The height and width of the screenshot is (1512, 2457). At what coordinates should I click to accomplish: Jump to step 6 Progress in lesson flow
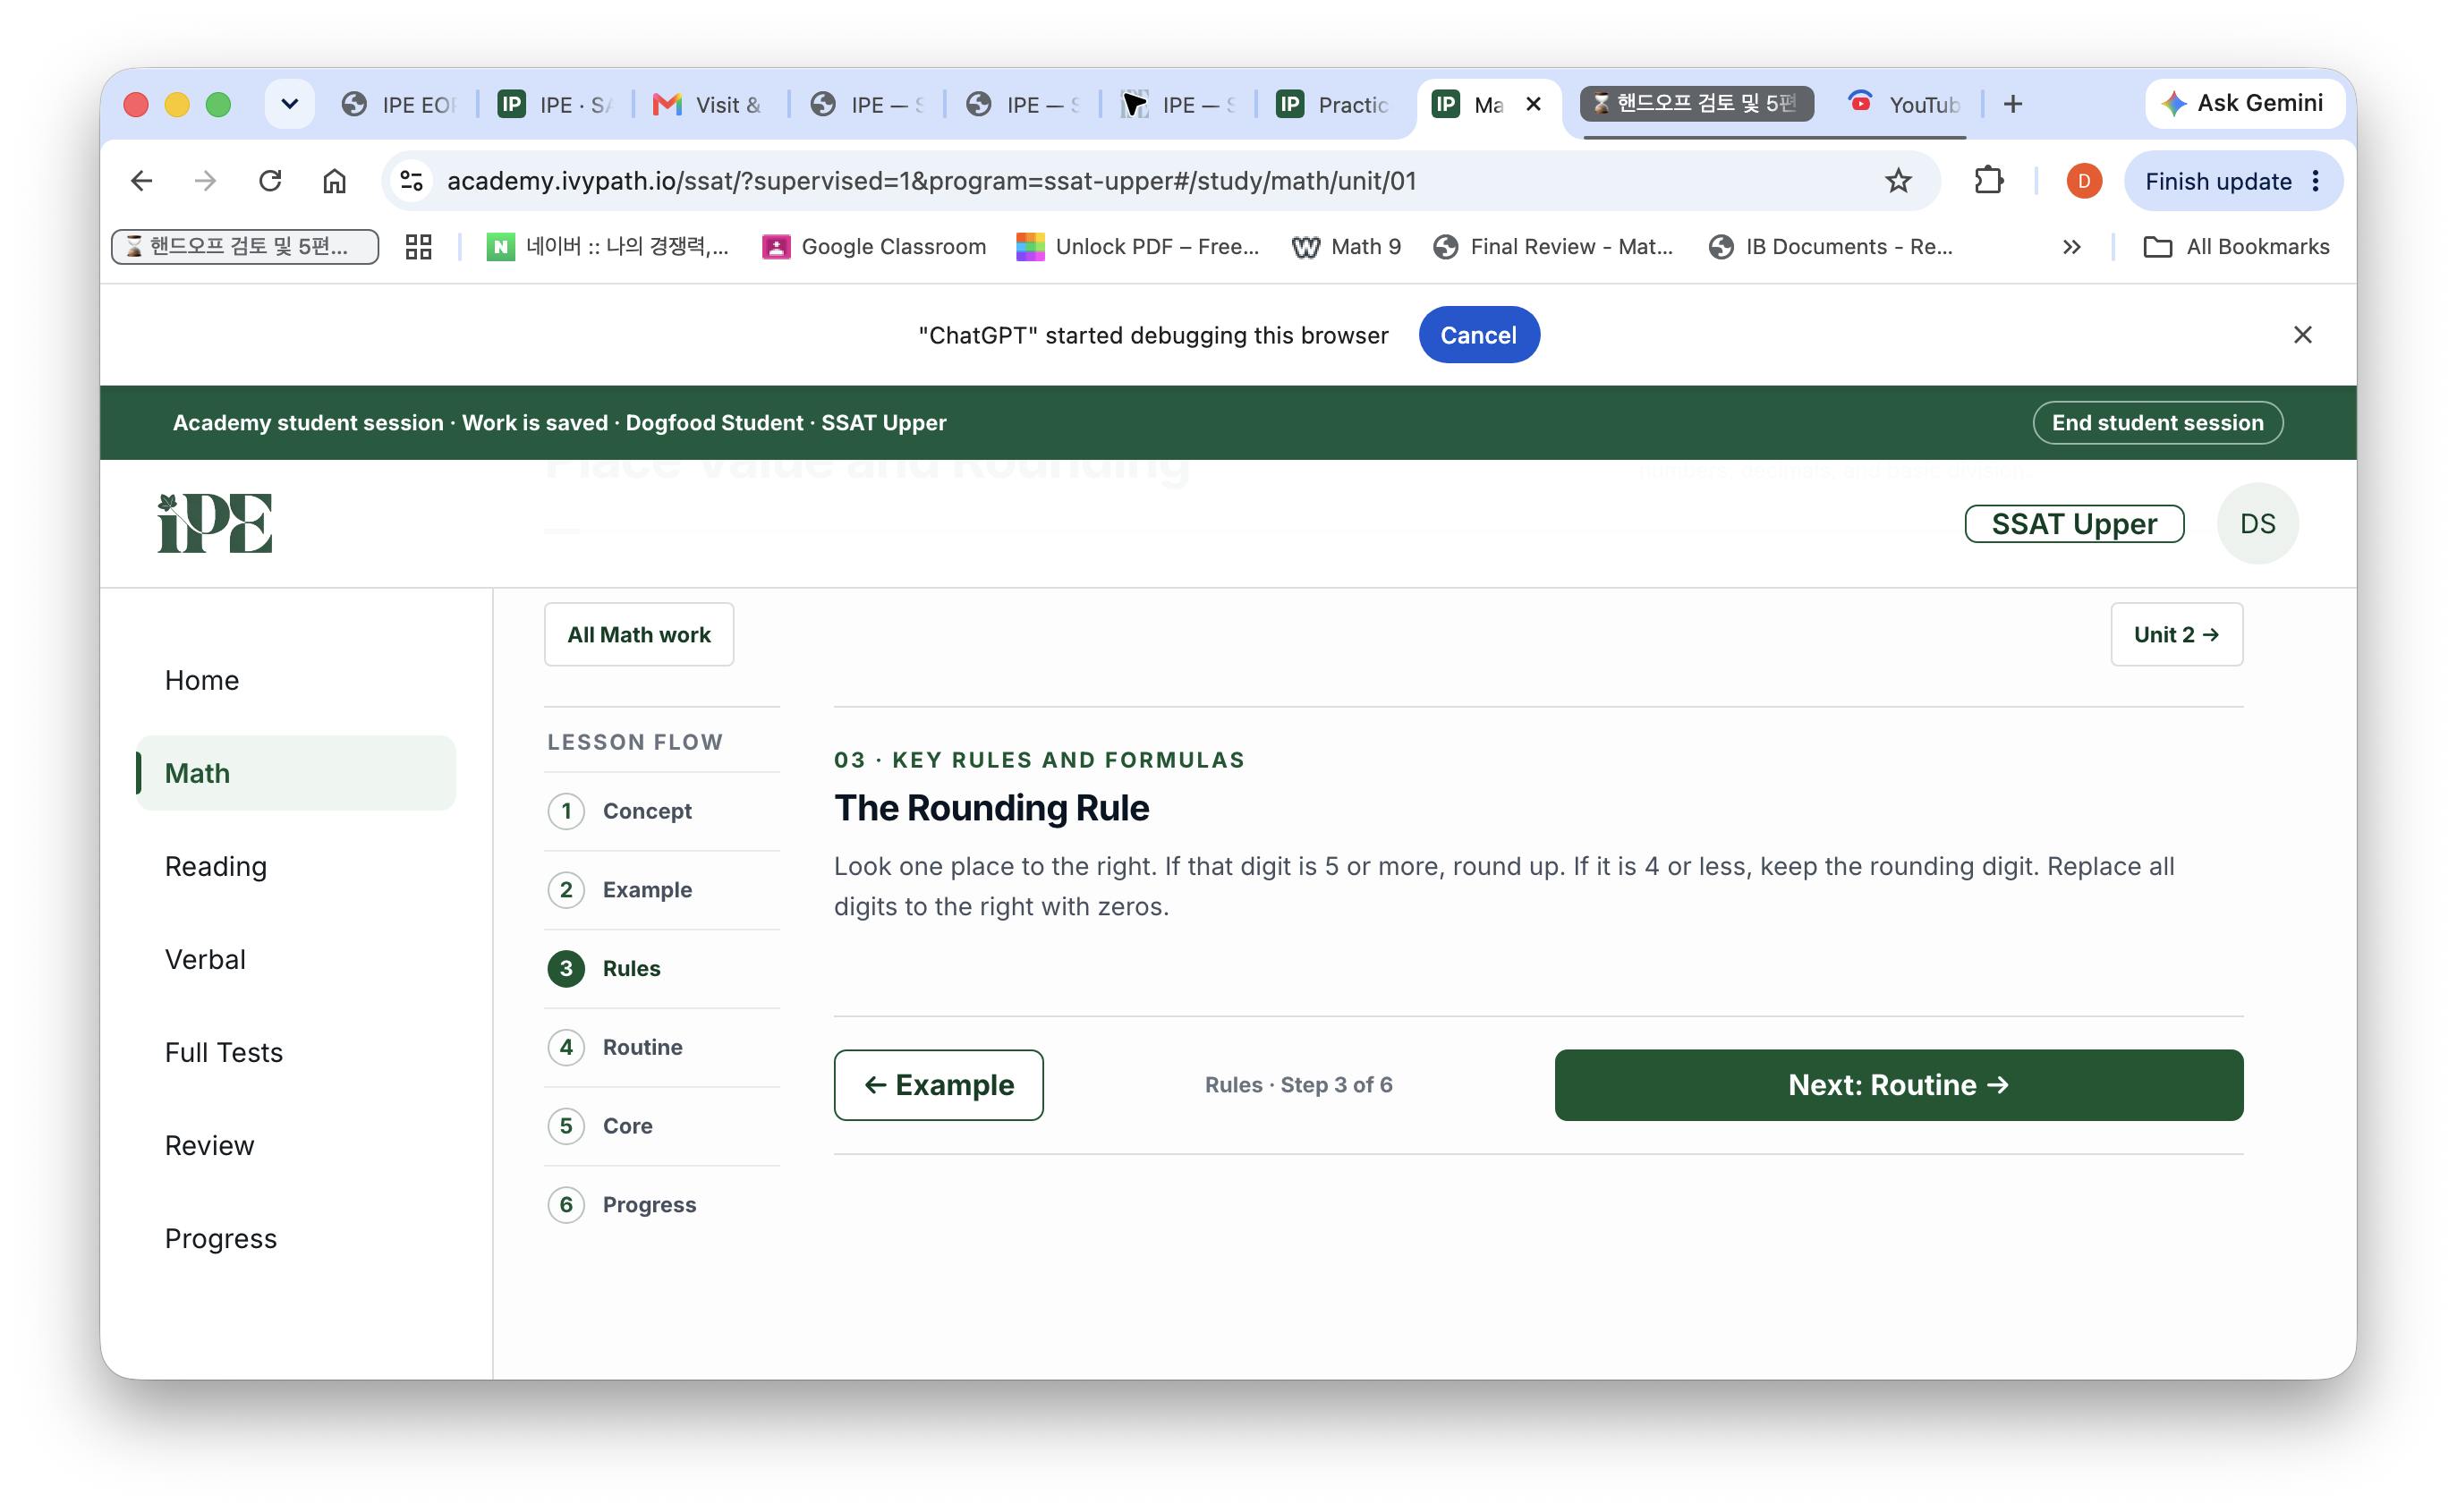[661, 1205]
